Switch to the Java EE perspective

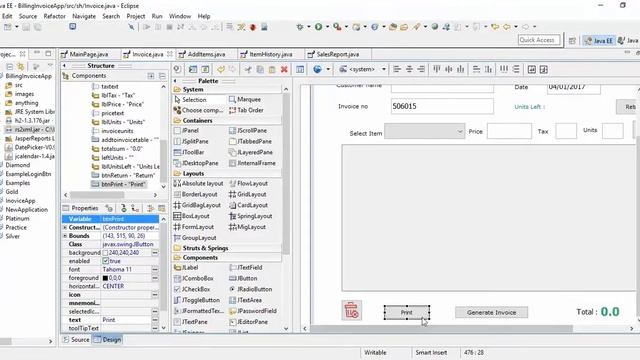(598, 41)
